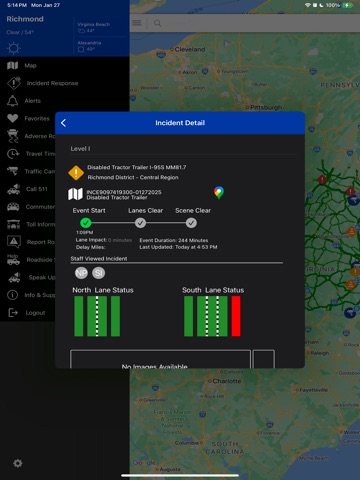This screenshot has height=480, width=360.
Task: Click the leftmost green lane in South Lane Status
Action: 188,316
